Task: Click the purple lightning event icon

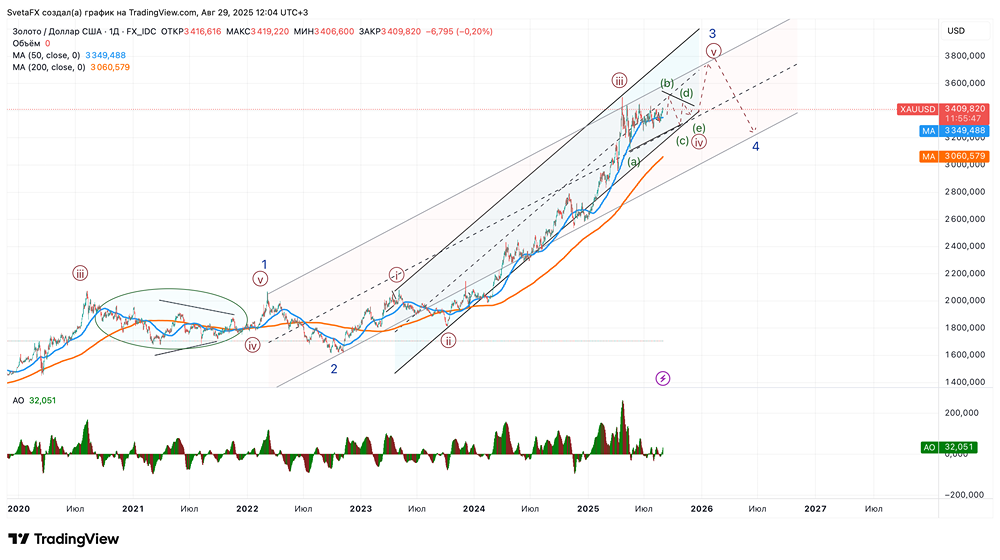Action: 663,379
